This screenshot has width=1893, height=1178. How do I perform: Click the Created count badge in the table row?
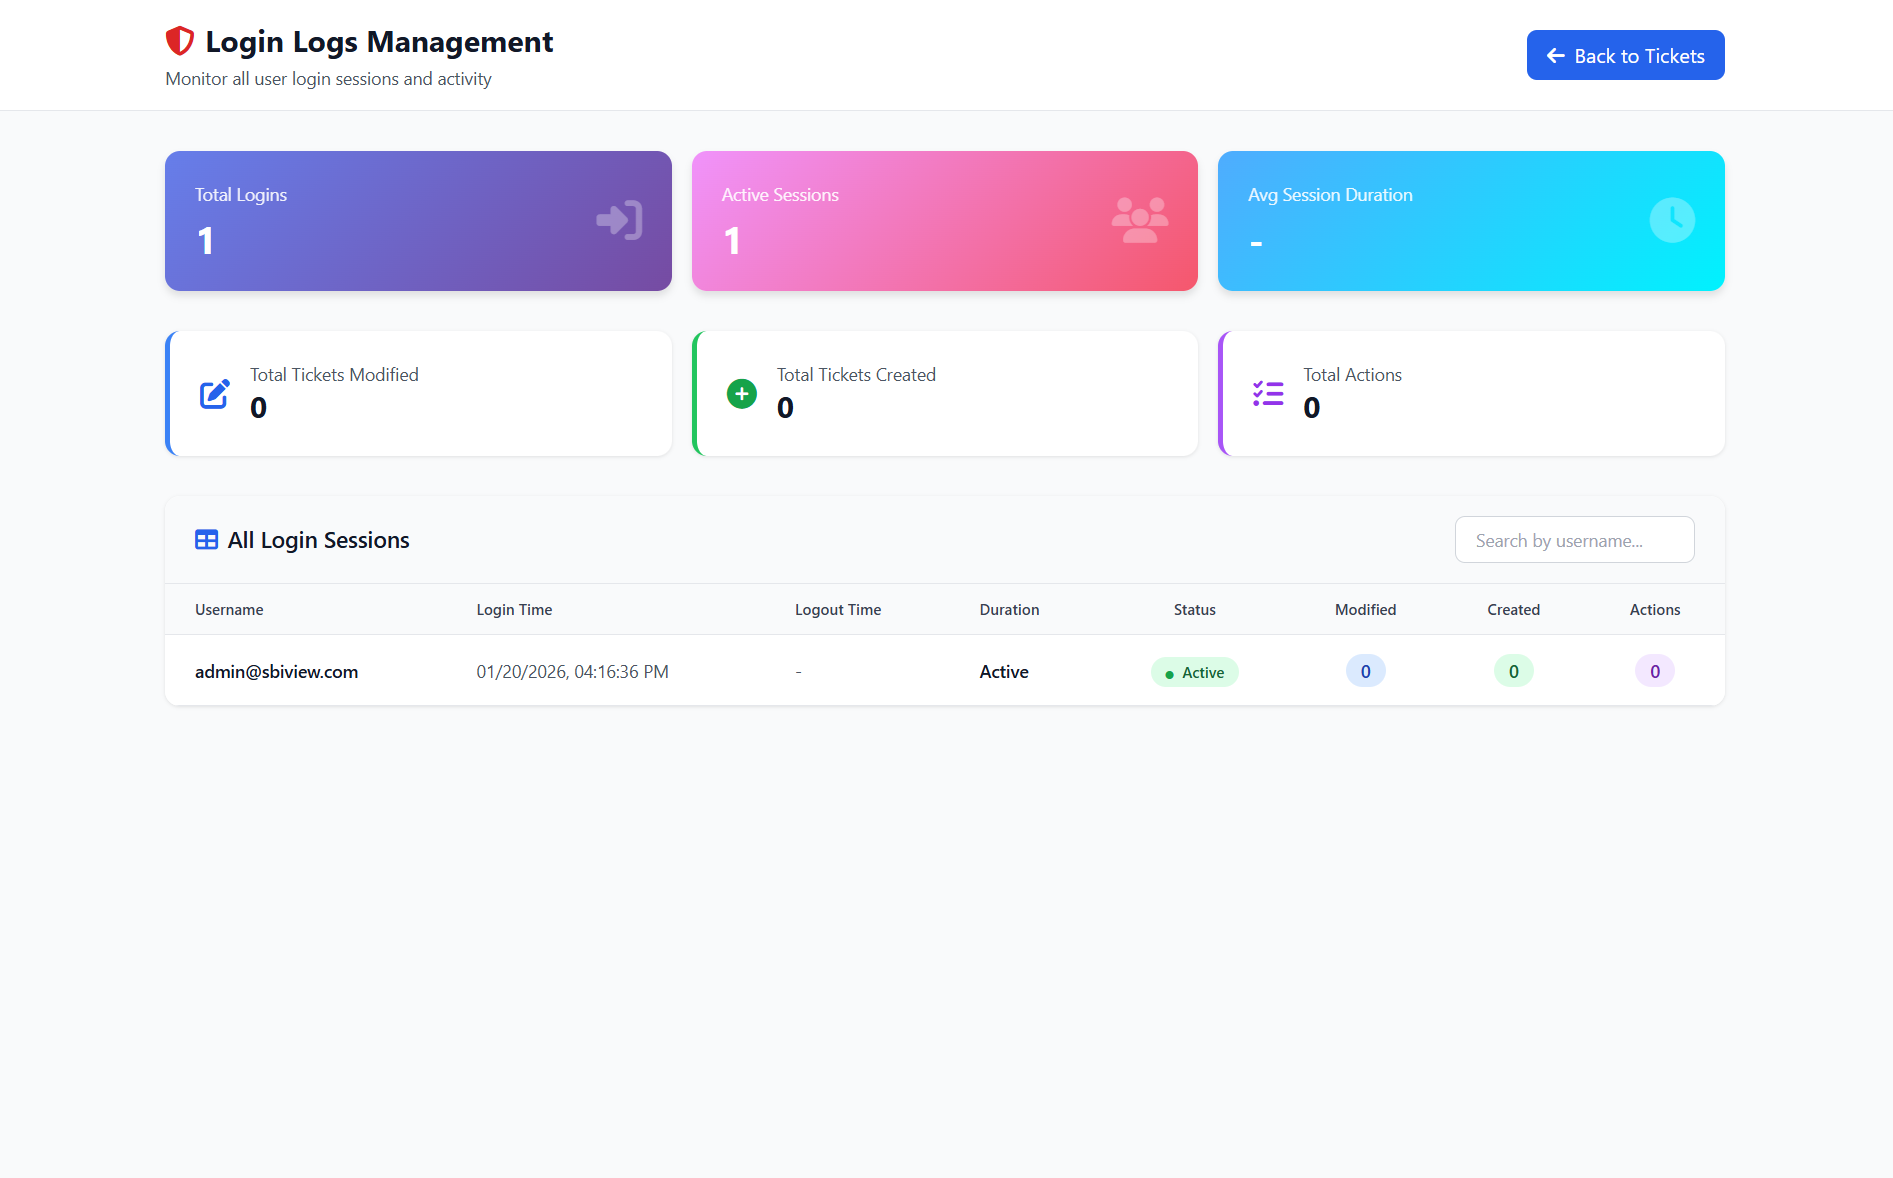tap(1513, 671)
